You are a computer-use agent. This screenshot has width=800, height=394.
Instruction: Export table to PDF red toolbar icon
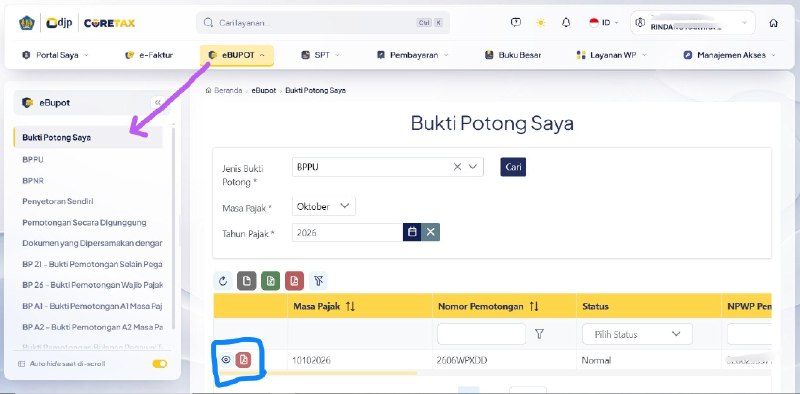(x=294, y=281)
